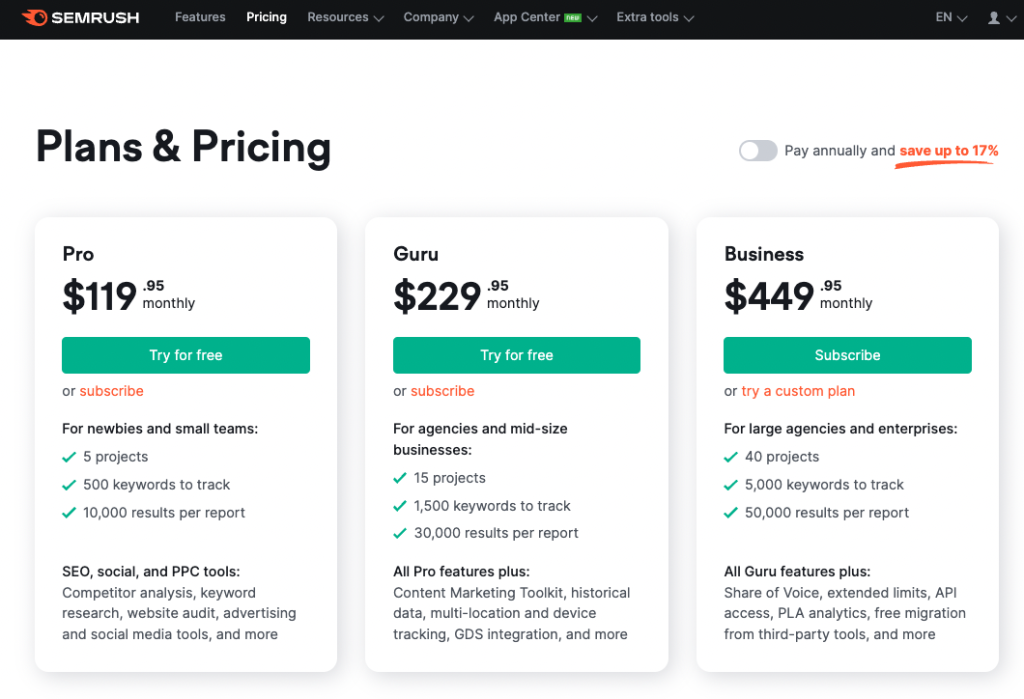This screenshot has height=699, width=1024.
Task: Click the checkmark beside '40 projects'
Action: click(x=731, y=457)
